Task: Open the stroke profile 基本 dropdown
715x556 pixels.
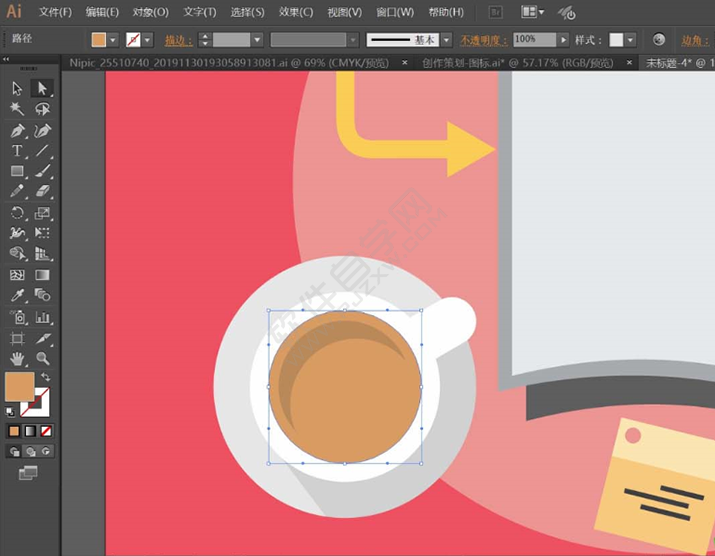Action: (444, 40)
